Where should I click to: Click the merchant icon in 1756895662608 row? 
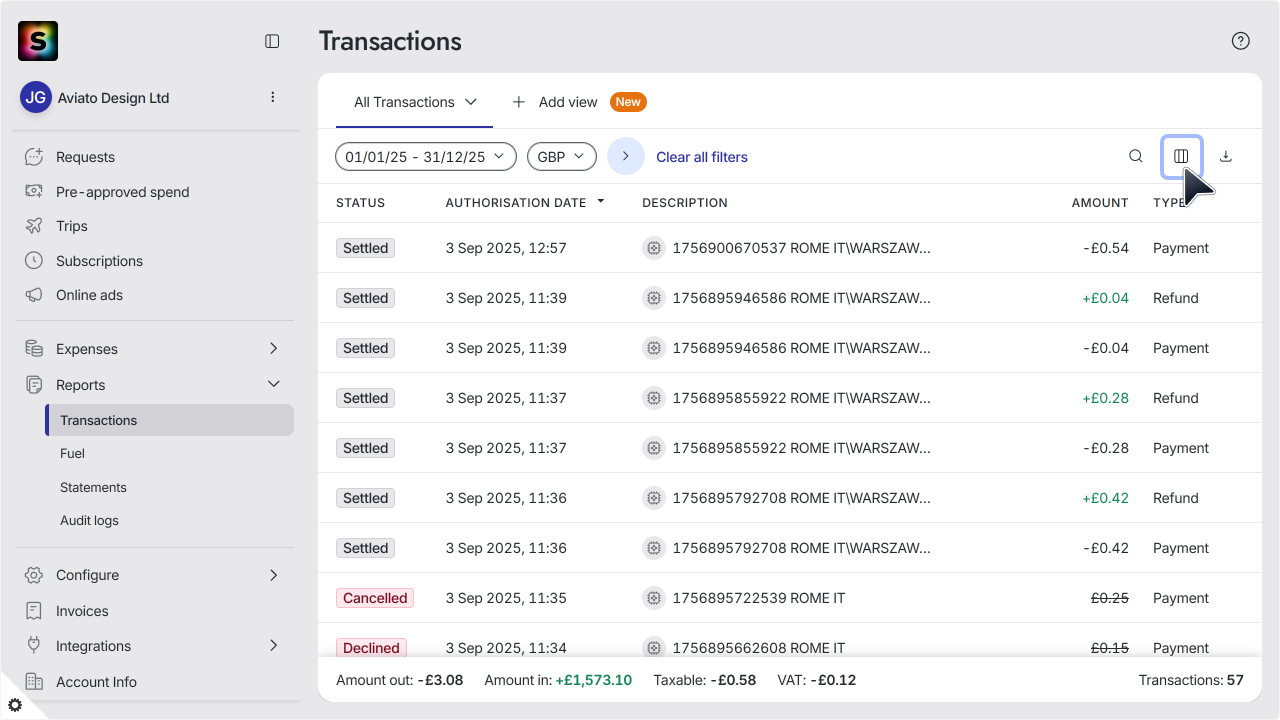pos(654,648)
